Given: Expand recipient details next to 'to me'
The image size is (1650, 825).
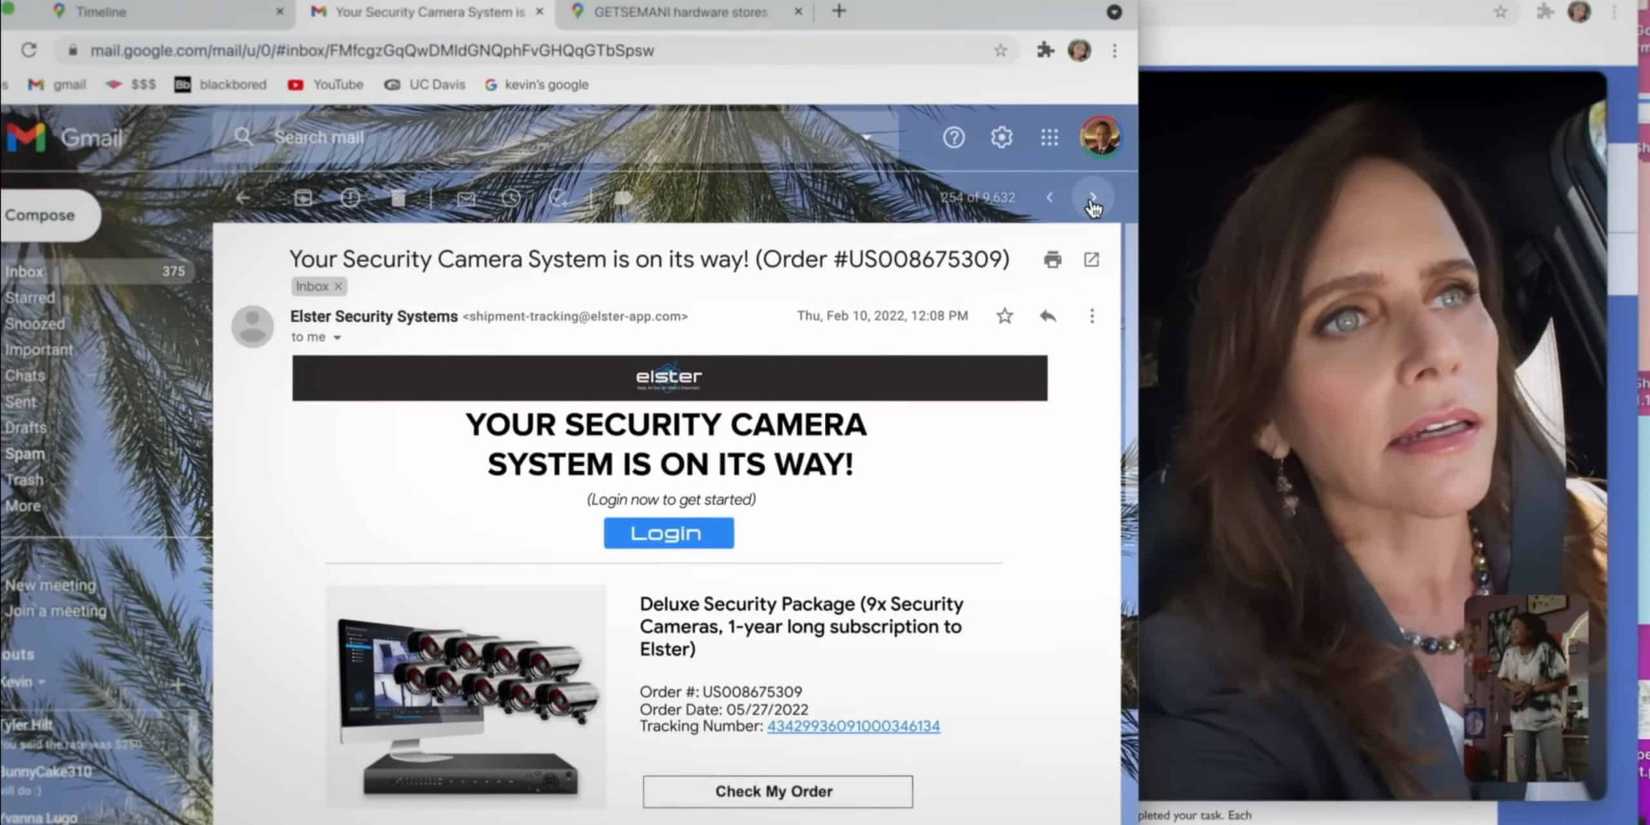Looking at the screenshot, I should [337, 338].
